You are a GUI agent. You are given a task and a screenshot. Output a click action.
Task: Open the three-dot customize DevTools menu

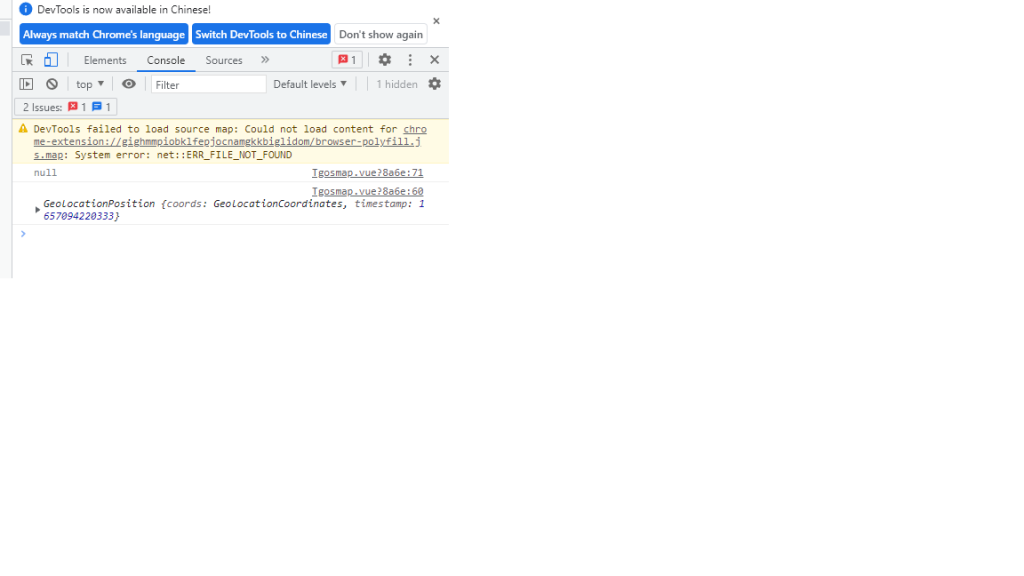pyautogui.click(x=410, y=59)
